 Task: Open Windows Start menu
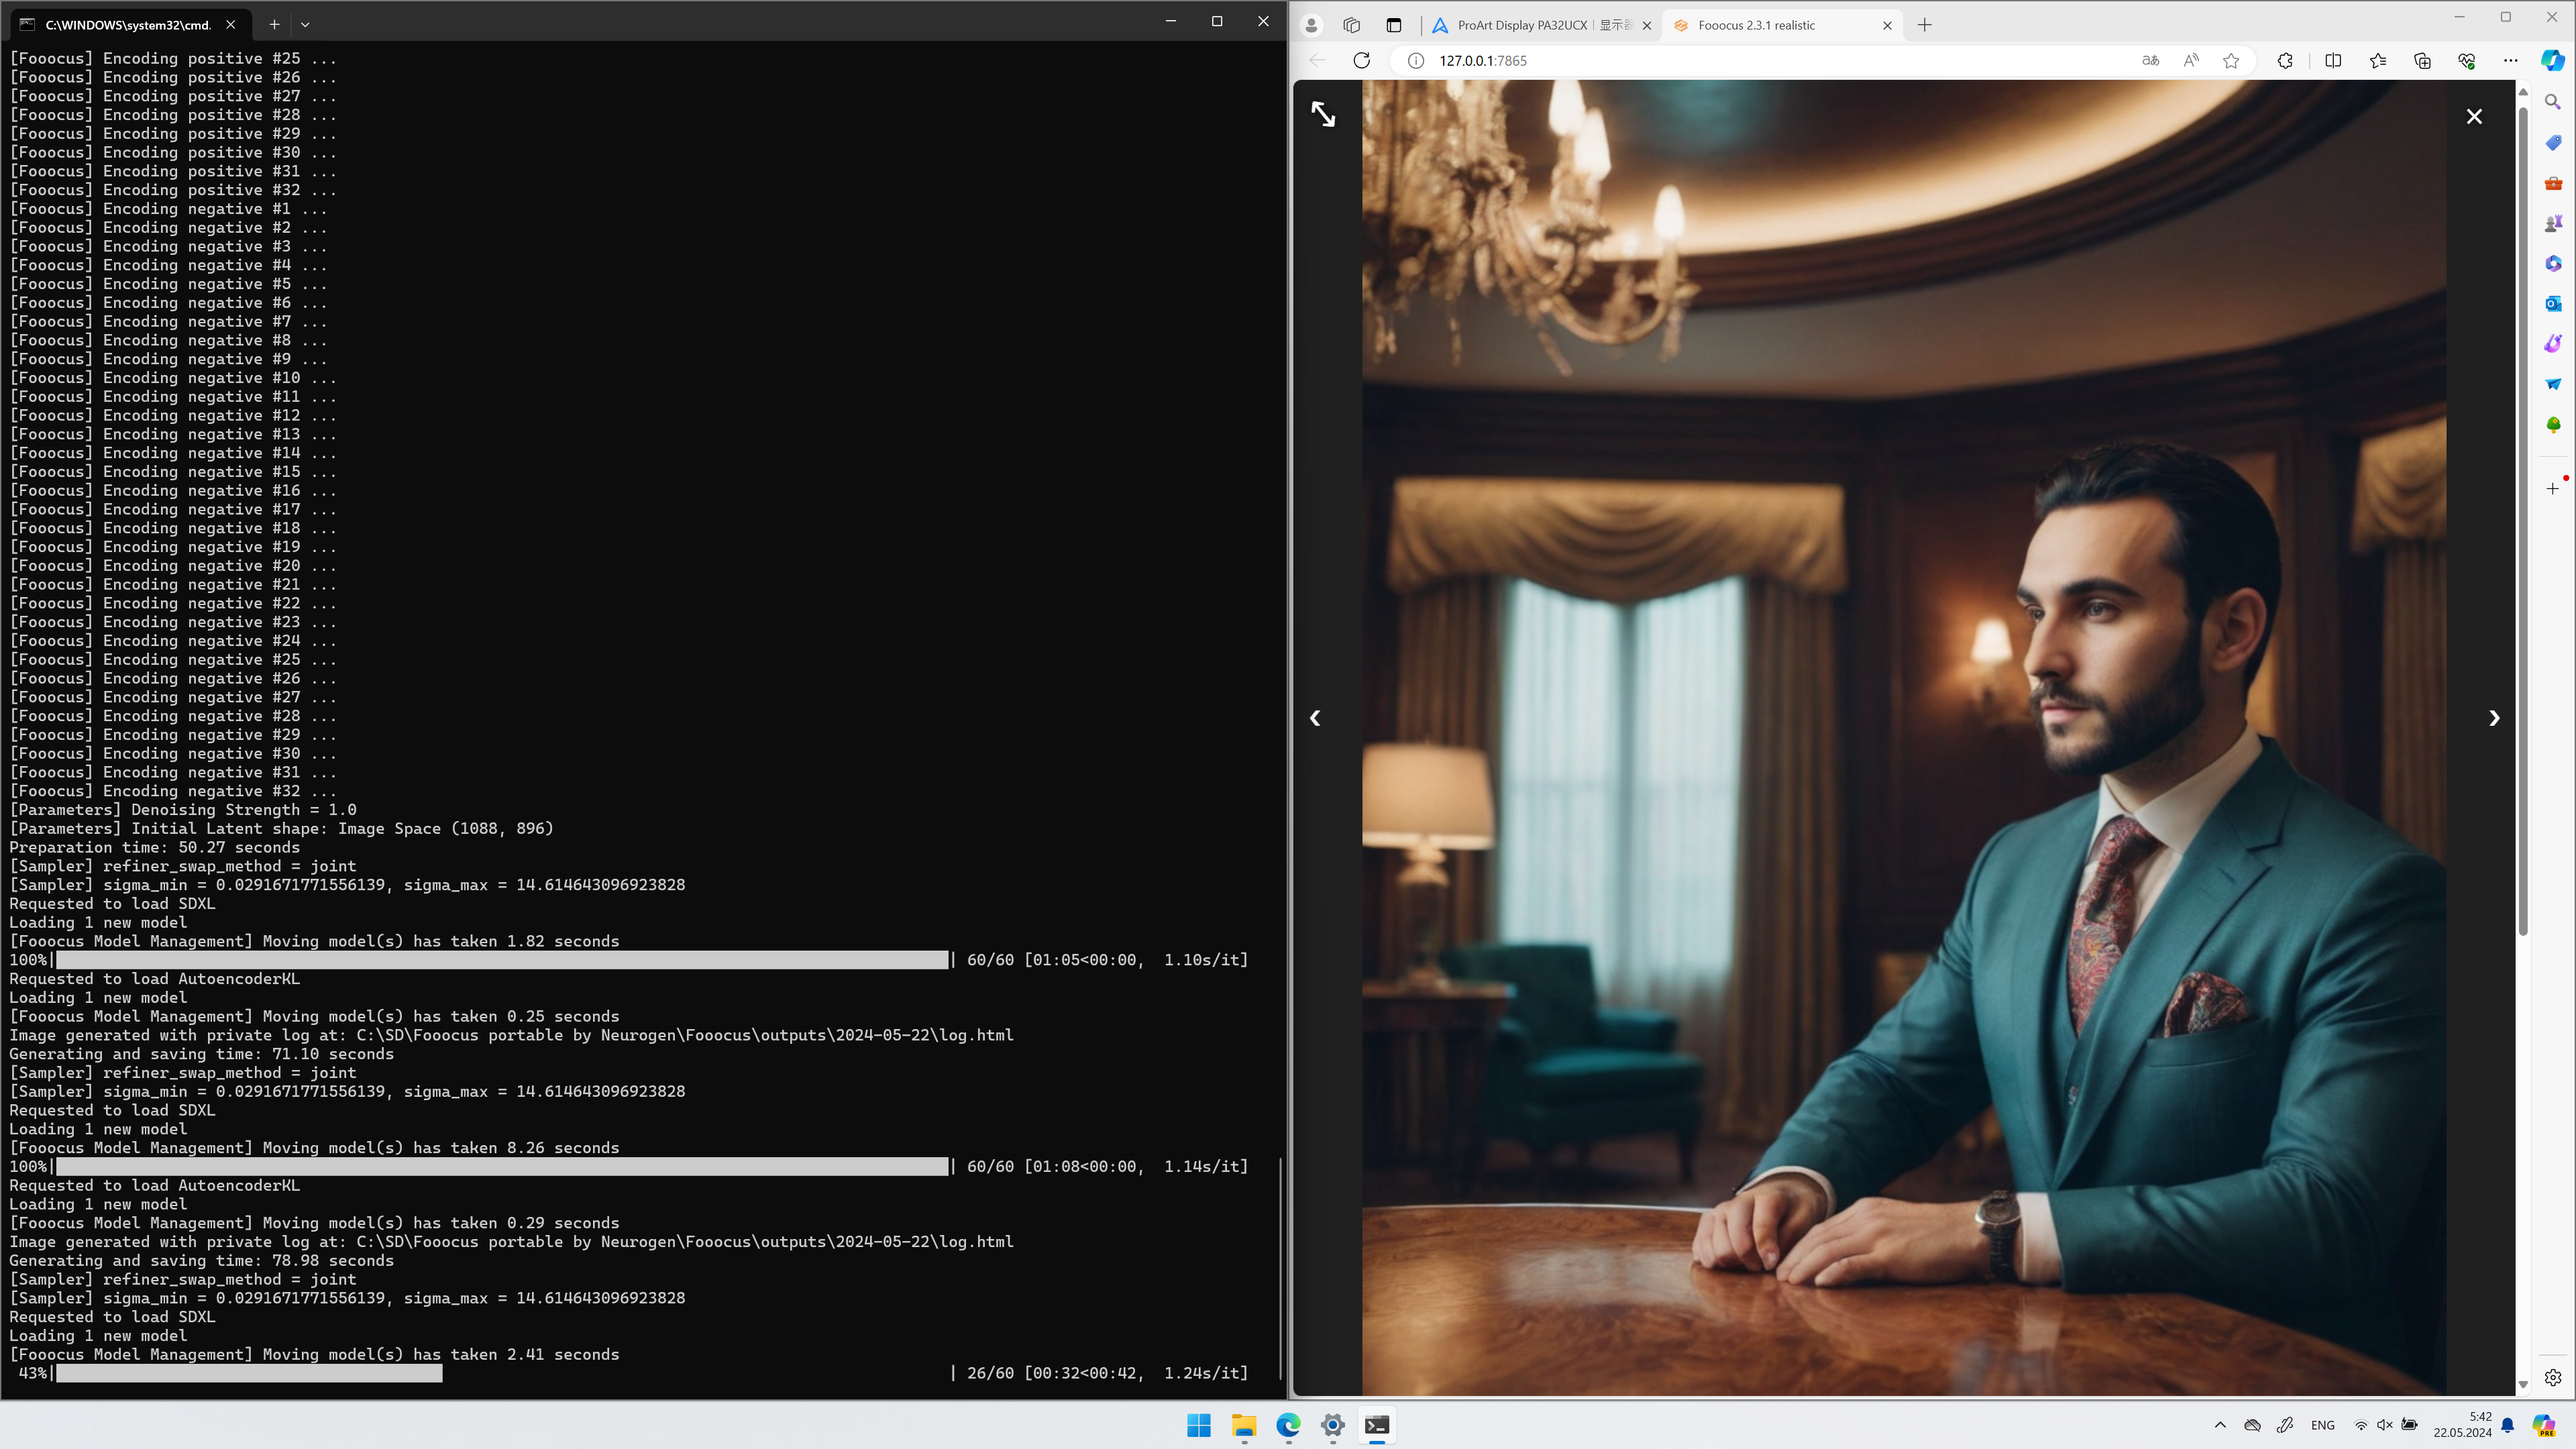point(1199,1425)
